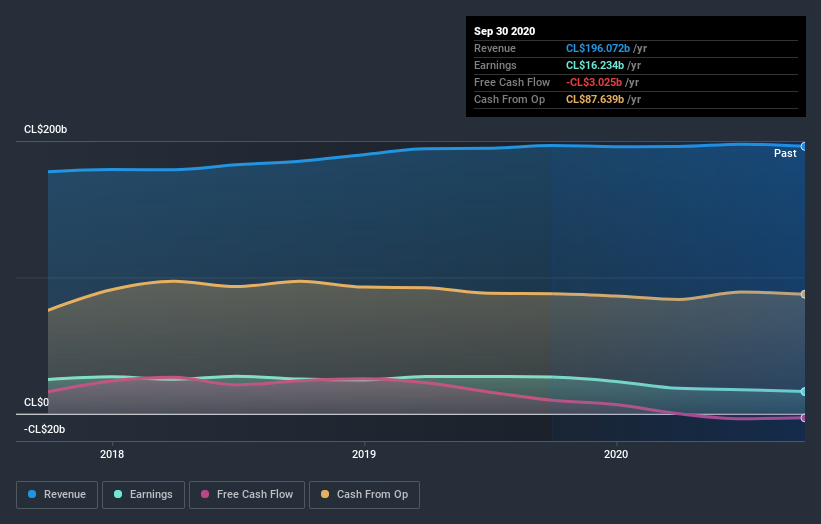This screenshot has width=821, height=524.
Task: Click the 2018 x-axis label
Action: (x=112, y=454)
